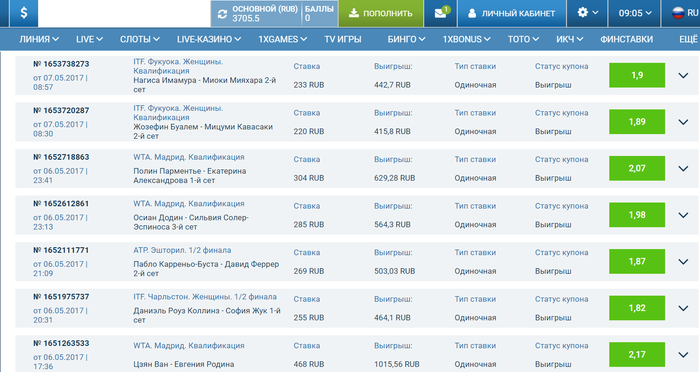Open ITF Чарльстон 1/2 финала link
Viewport: 700px width, 372px height.
coord(205,297)
